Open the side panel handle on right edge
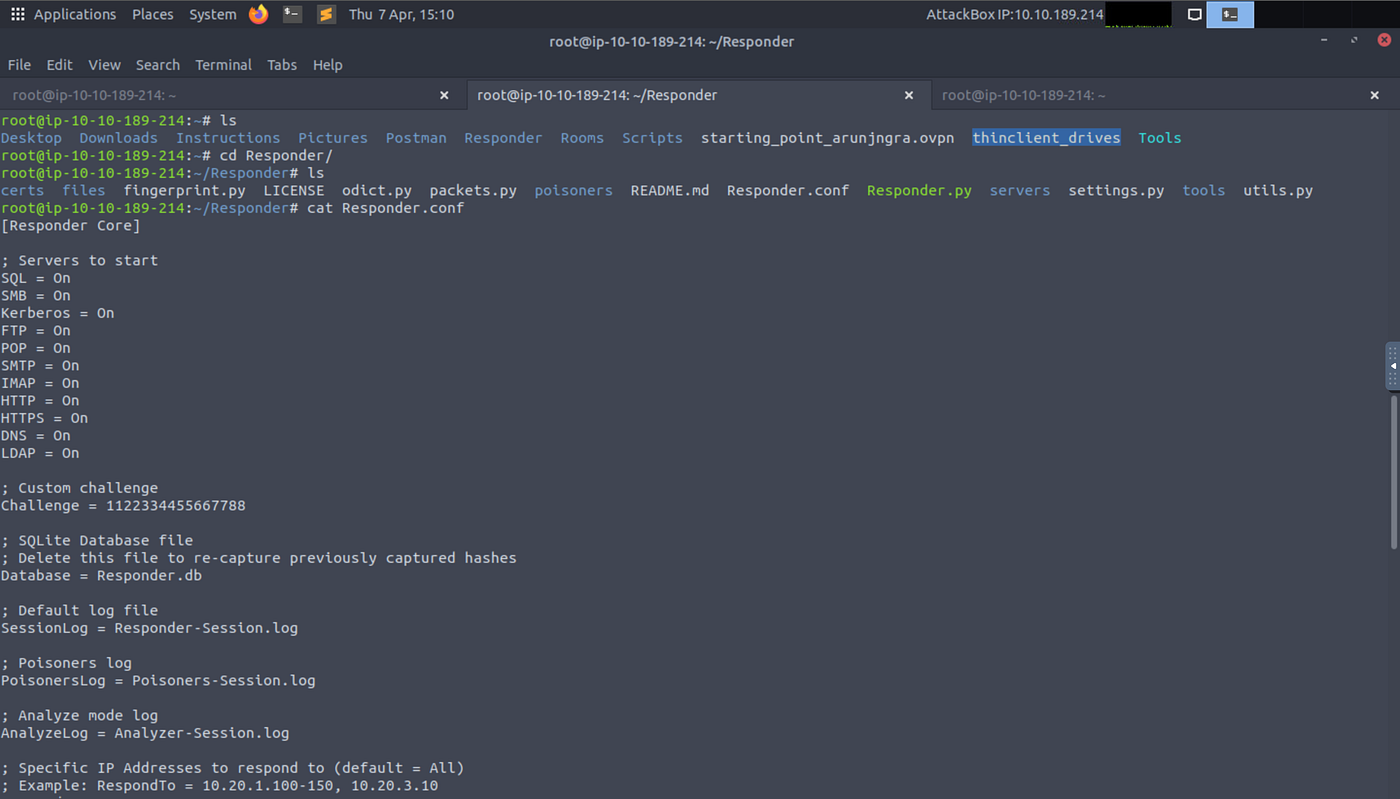1400x799 pixels. [1392, 366]
